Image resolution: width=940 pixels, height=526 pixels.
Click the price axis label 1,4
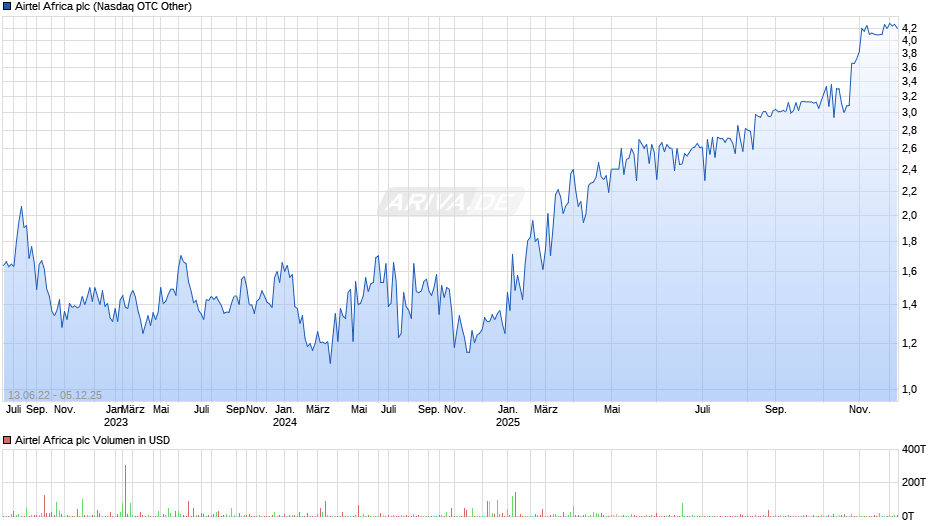[x=909, y=305]
